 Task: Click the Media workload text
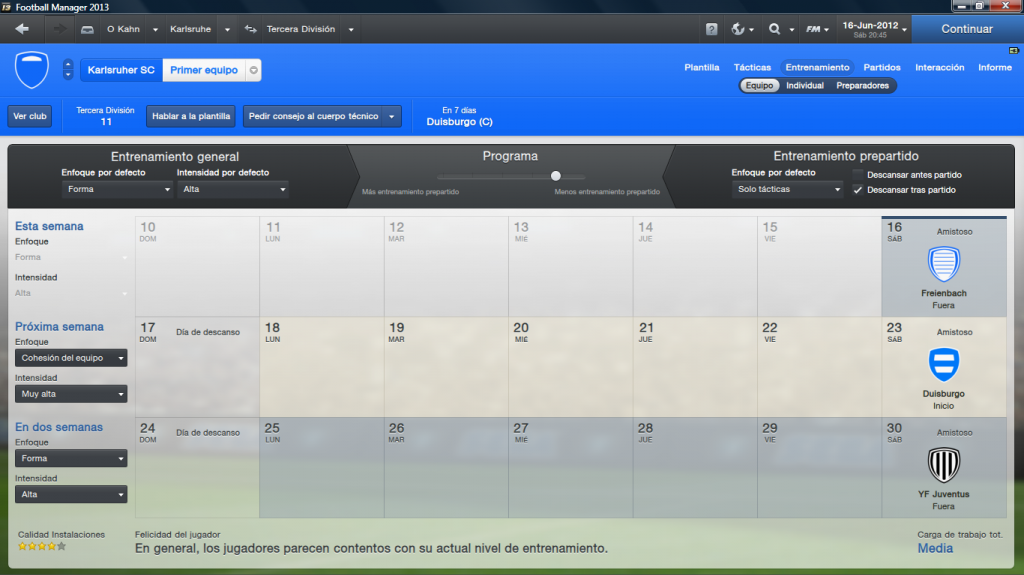pos(935,548)
